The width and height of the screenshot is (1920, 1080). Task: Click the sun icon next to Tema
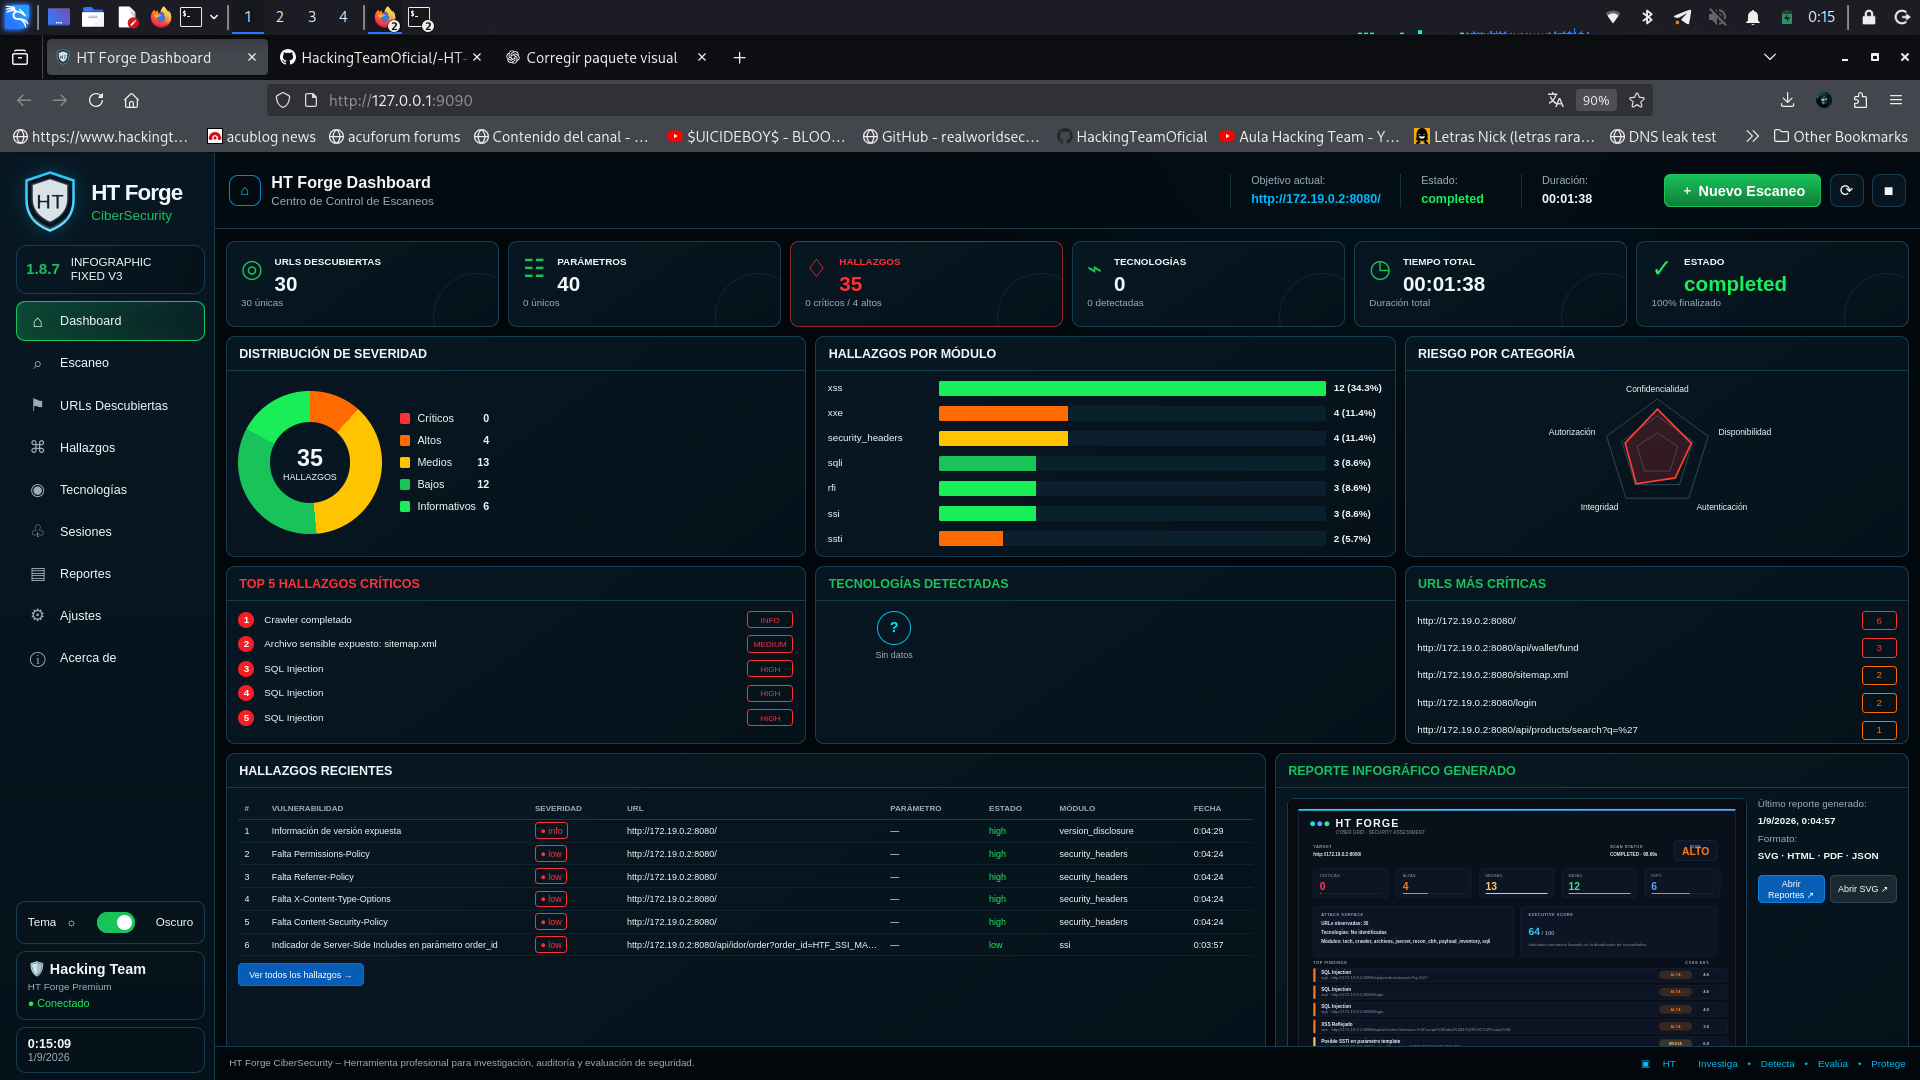click(x=71, y=923)
